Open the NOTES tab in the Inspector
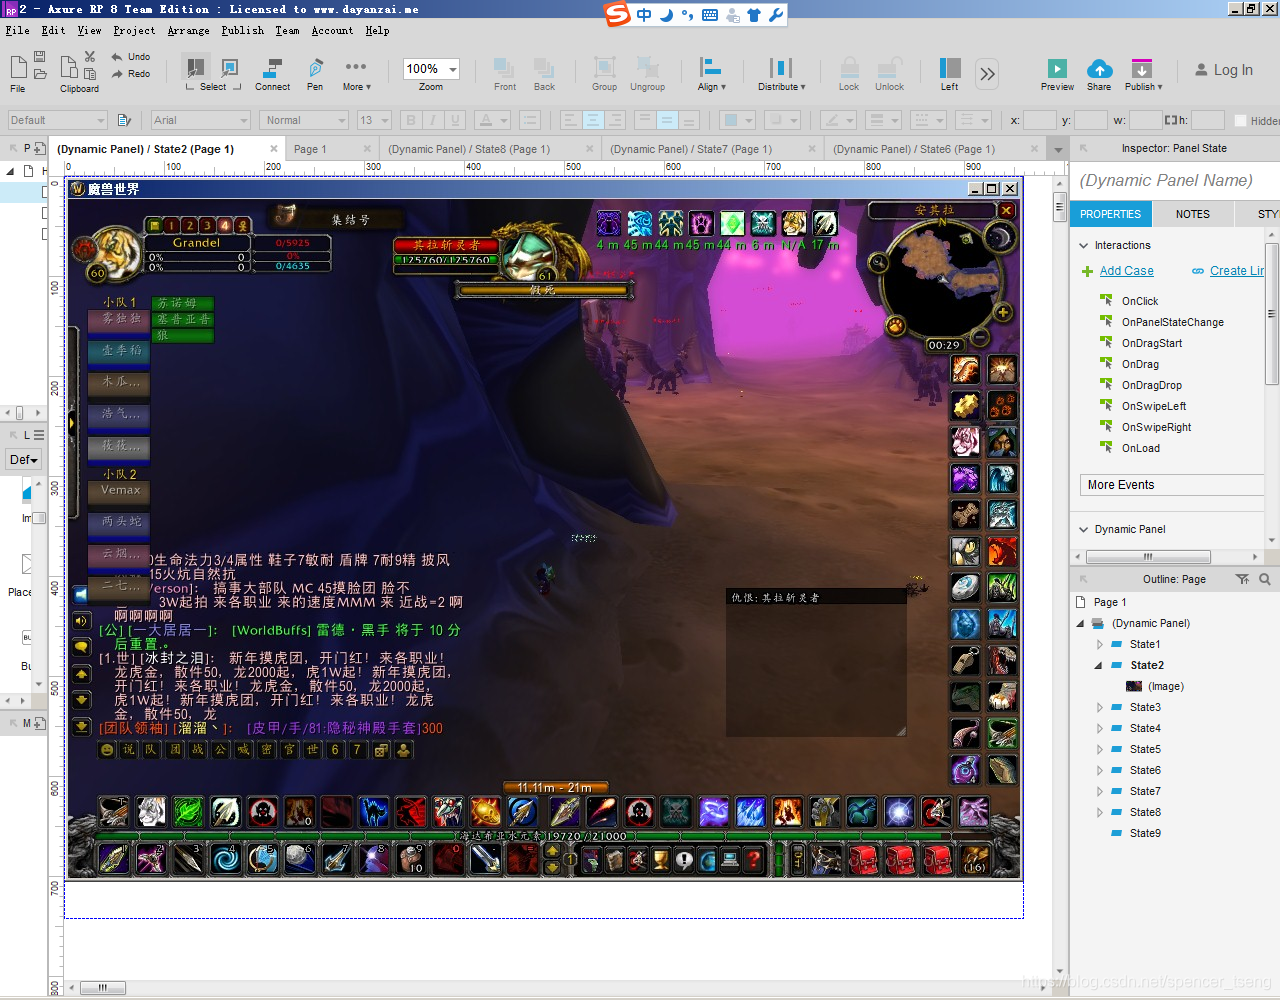 point(1193,214)
